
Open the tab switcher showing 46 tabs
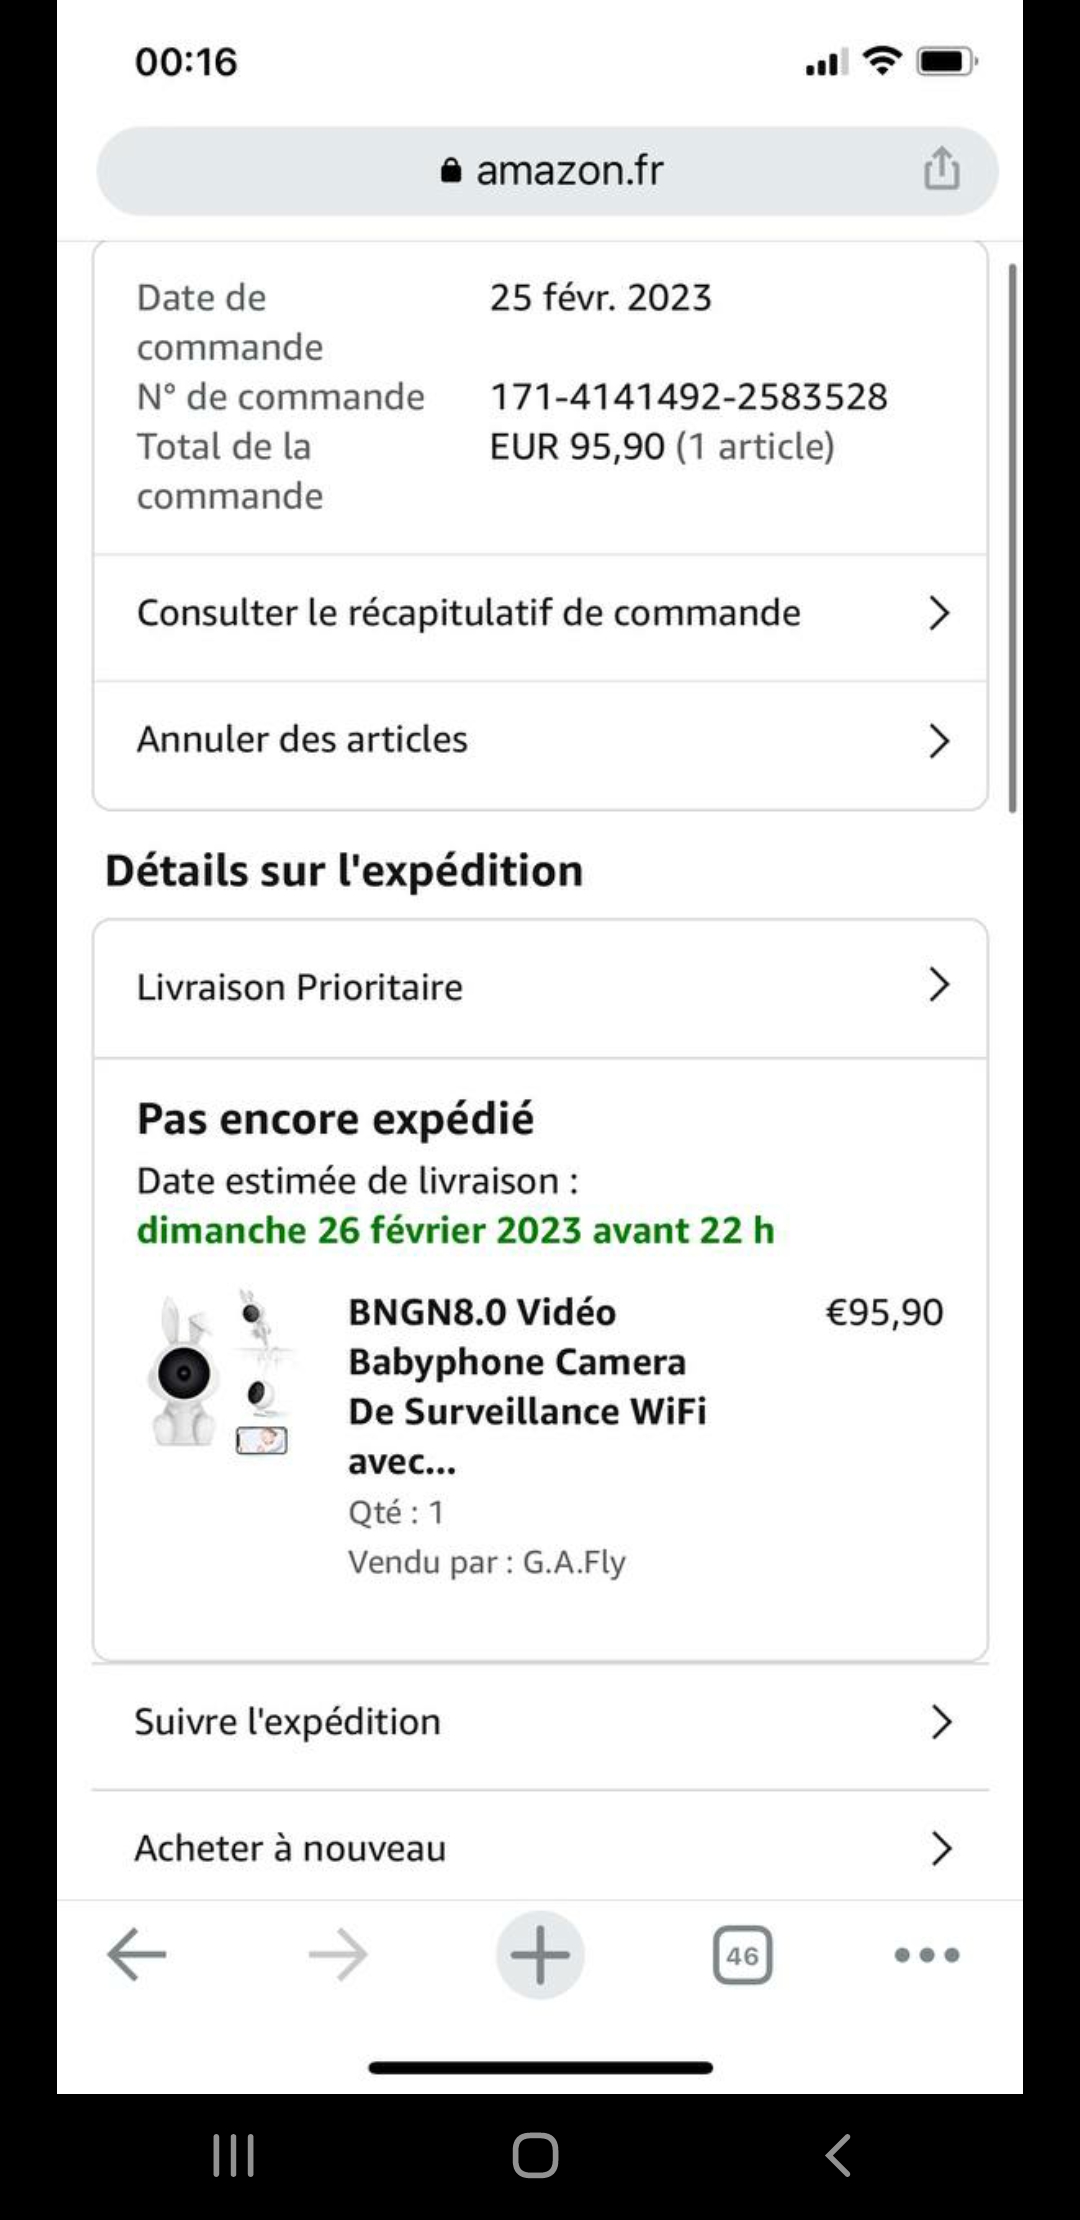tap(742, 1955)
